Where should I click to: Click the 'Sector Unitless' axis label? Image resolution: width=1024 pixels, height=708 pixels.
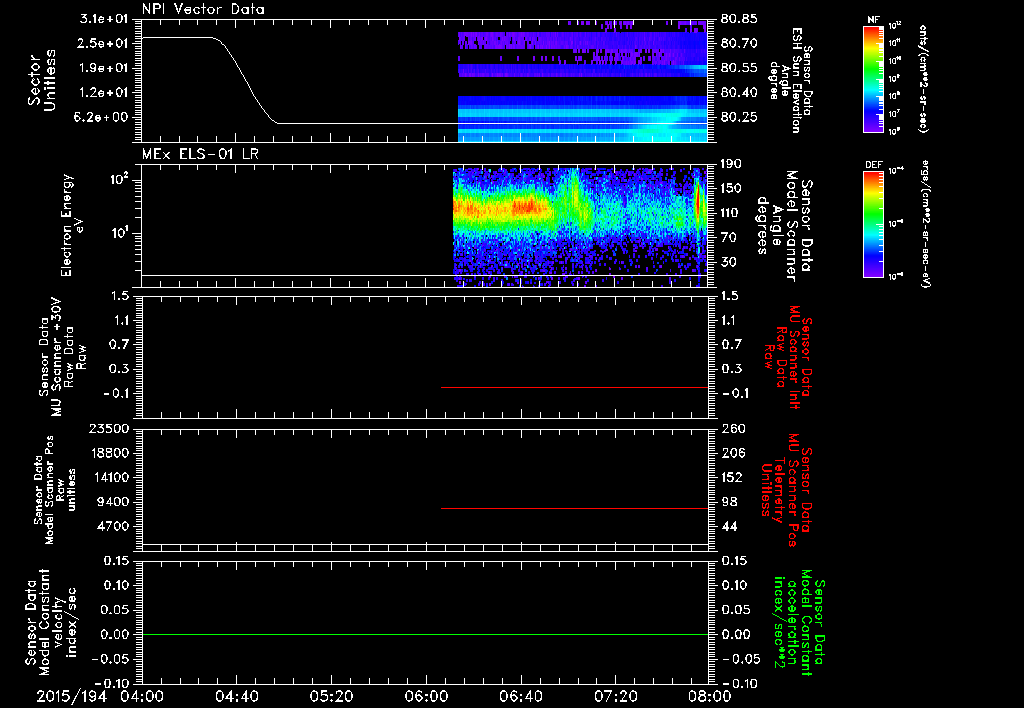click(x=42, y=80)
